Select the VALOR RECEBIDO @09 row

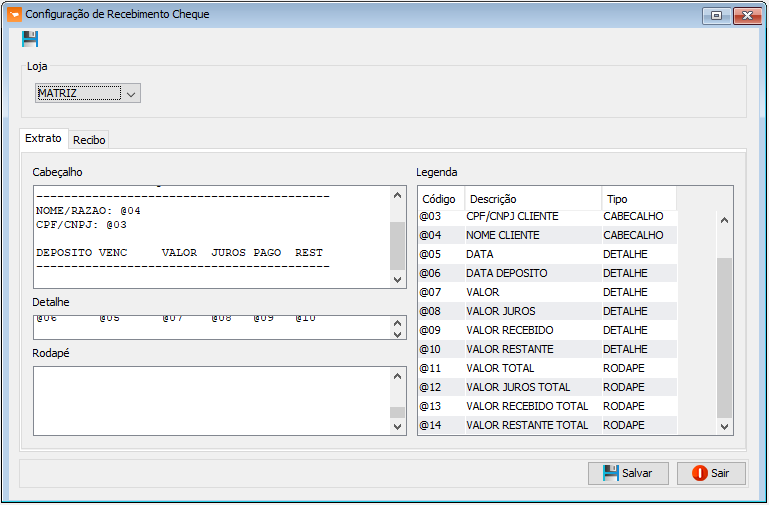click(547, 330)
